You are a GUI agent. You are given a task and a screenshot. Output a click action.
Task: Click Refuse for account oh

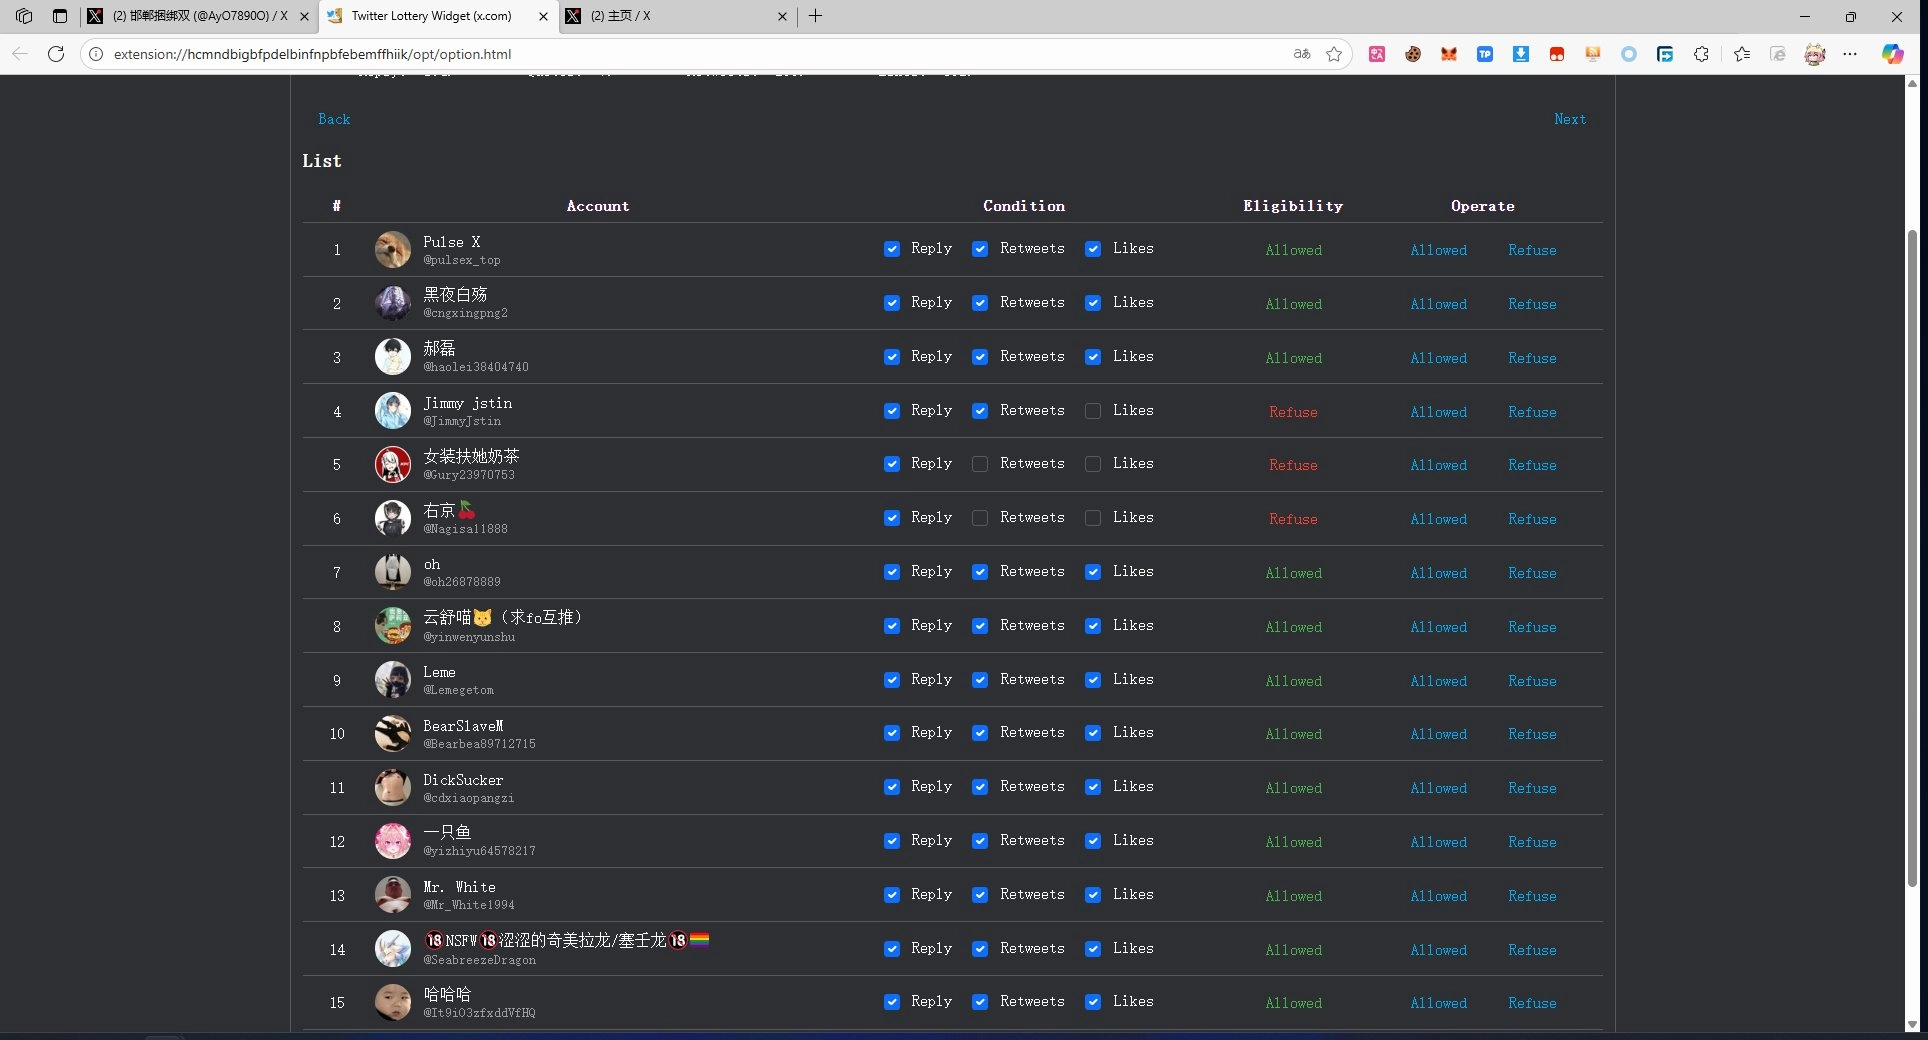point(1532,573)
